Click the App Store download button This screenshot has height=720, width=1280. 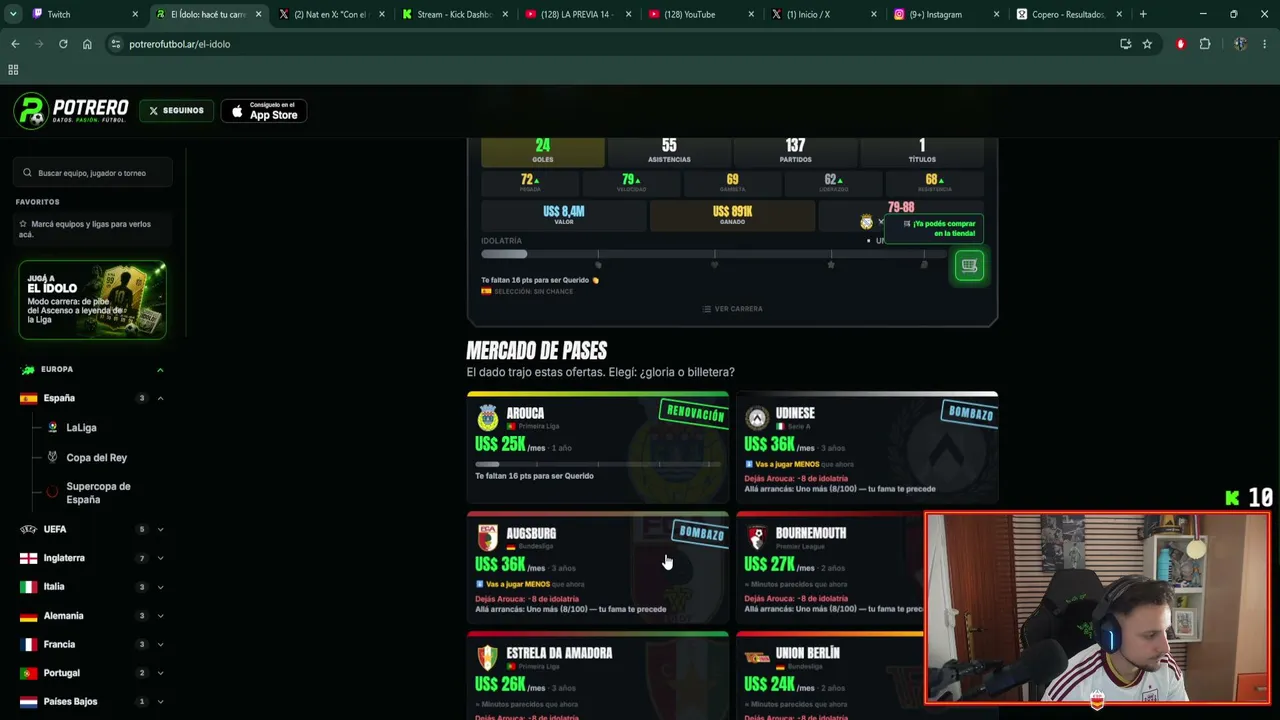pos(264,111)
